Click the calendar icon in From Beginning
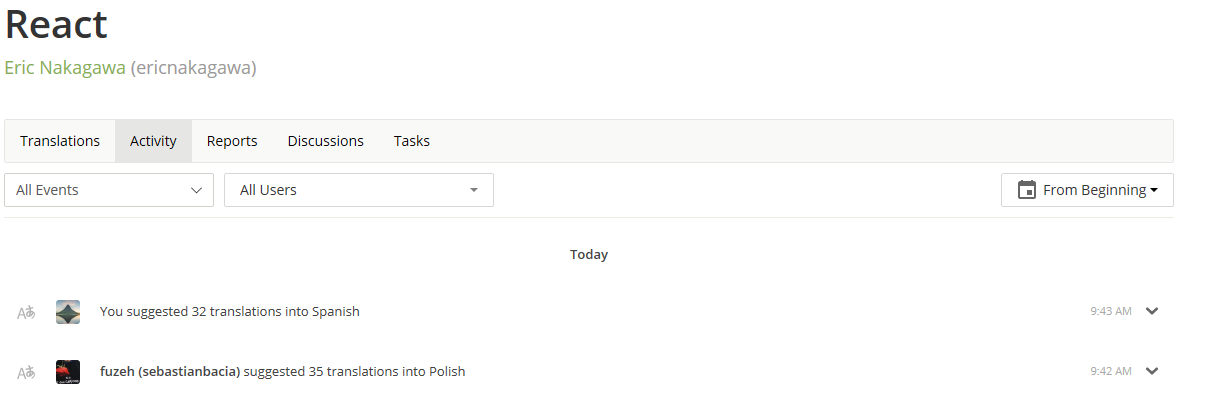The height and width of the screenshot is (404, 1206). 1026,190
